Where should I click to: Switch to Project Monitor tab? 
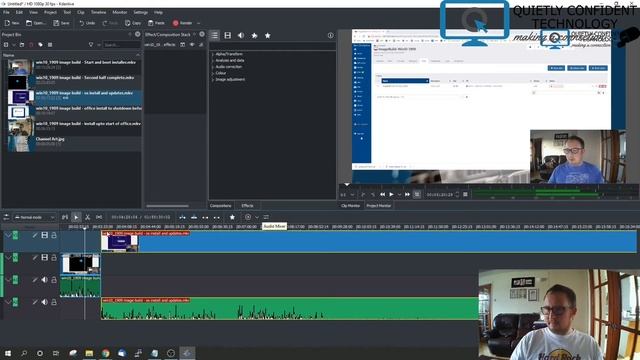pyautogui.click(x=378, y=206)
